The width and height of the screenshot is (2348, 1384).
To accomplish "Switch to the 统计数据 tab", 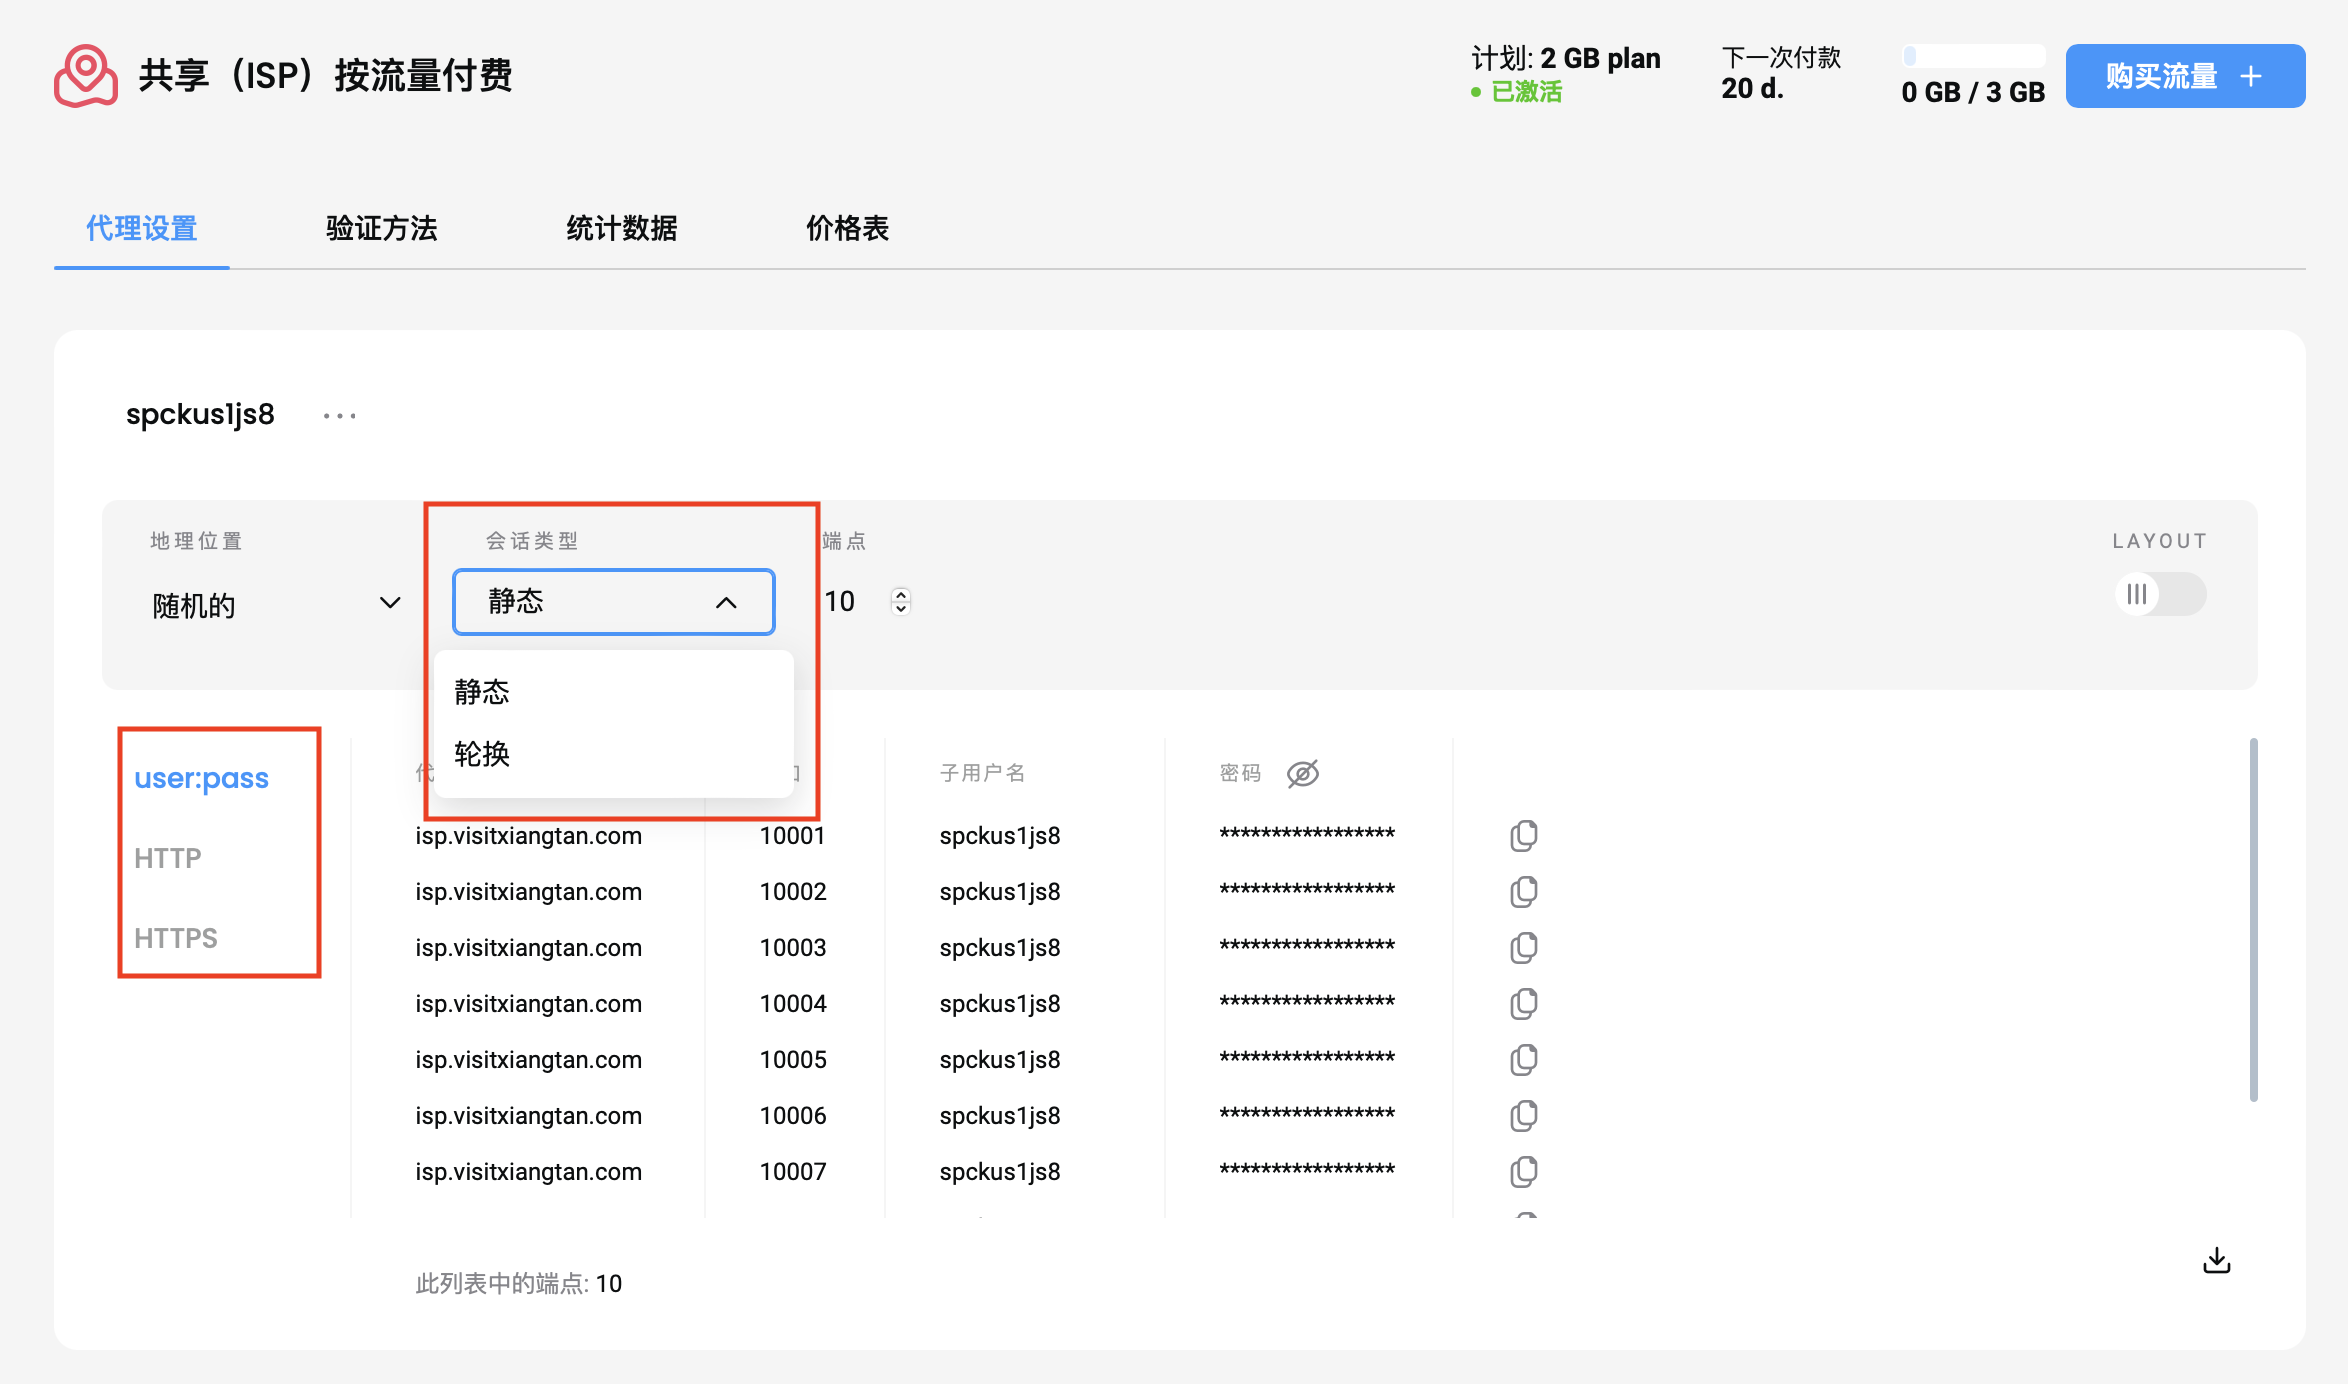I will (621, 228).
